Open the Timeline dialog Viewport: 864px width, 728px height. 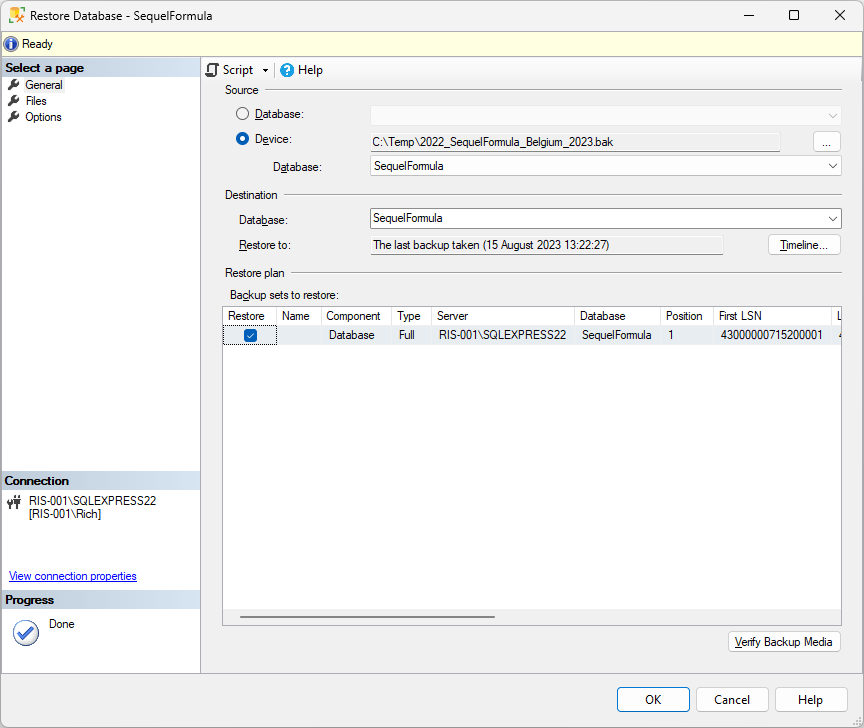[804, 245]
